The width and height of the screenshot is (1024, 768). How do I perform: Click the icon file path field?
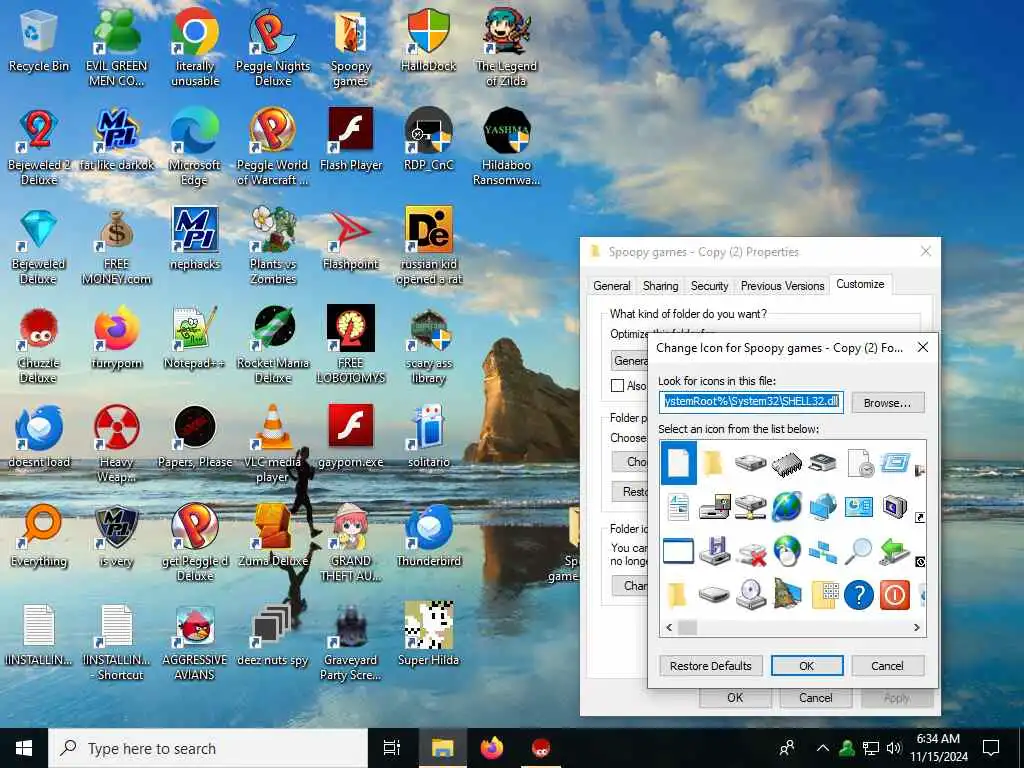(x=751, y=401)
